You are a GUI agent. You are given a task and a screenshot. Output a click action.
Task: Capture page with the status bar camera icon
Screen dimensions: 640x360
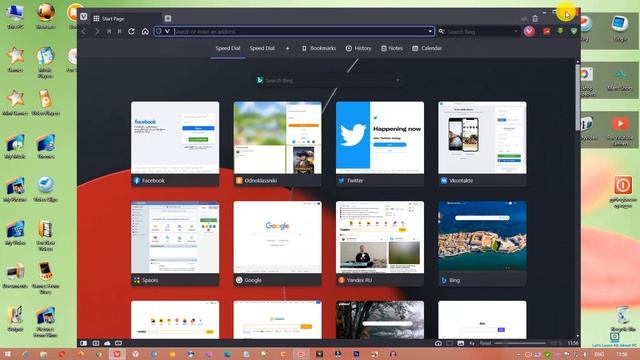(438, 343)
